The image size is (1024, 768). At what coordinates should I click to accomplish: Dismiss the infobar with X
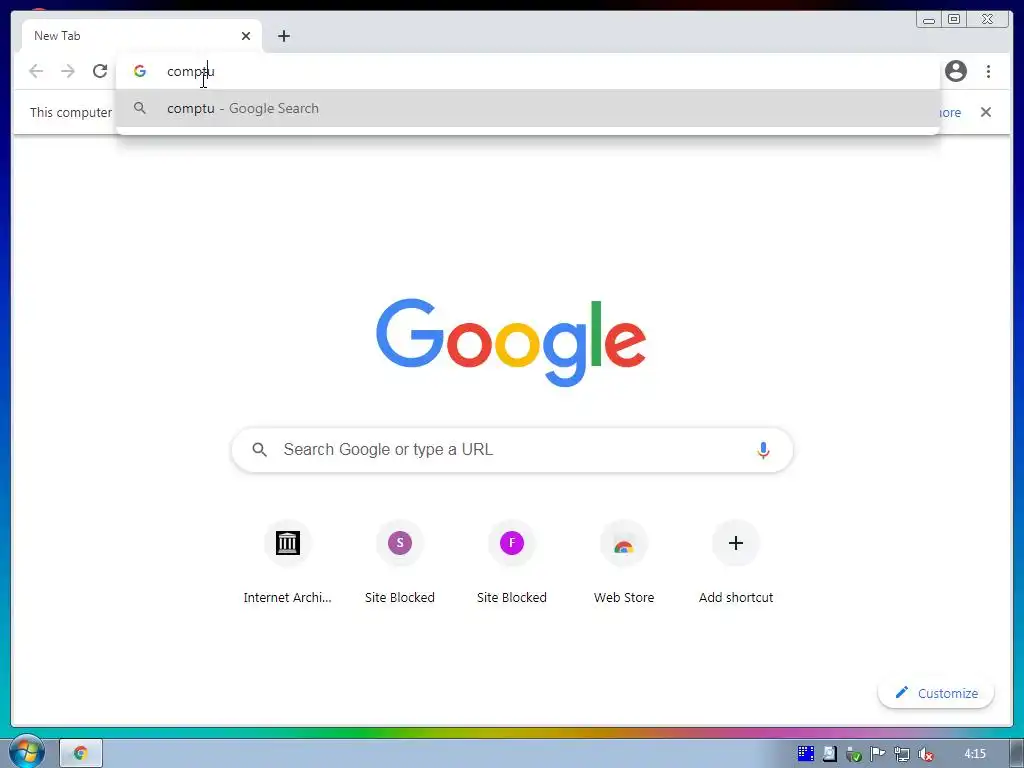985,112
